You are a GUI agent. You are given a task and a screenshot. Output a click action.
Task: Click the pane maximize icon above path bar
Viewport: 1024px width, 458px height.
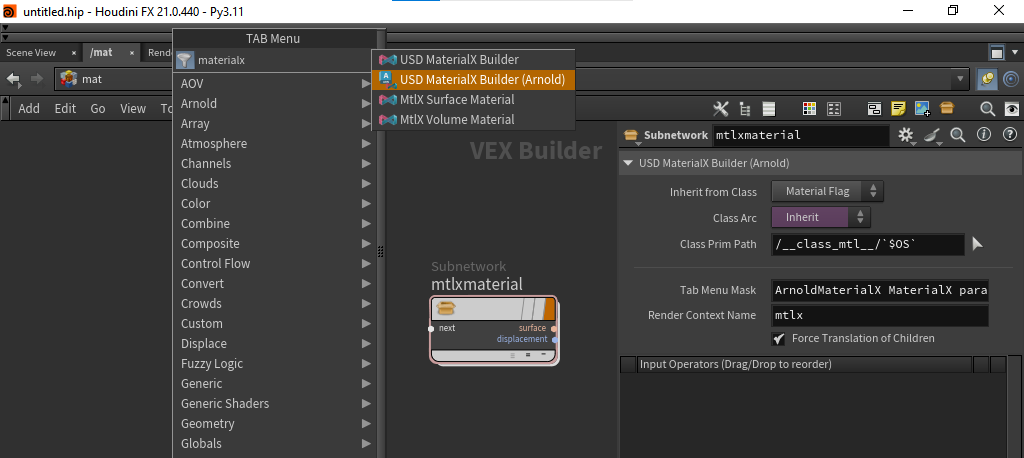997,53
